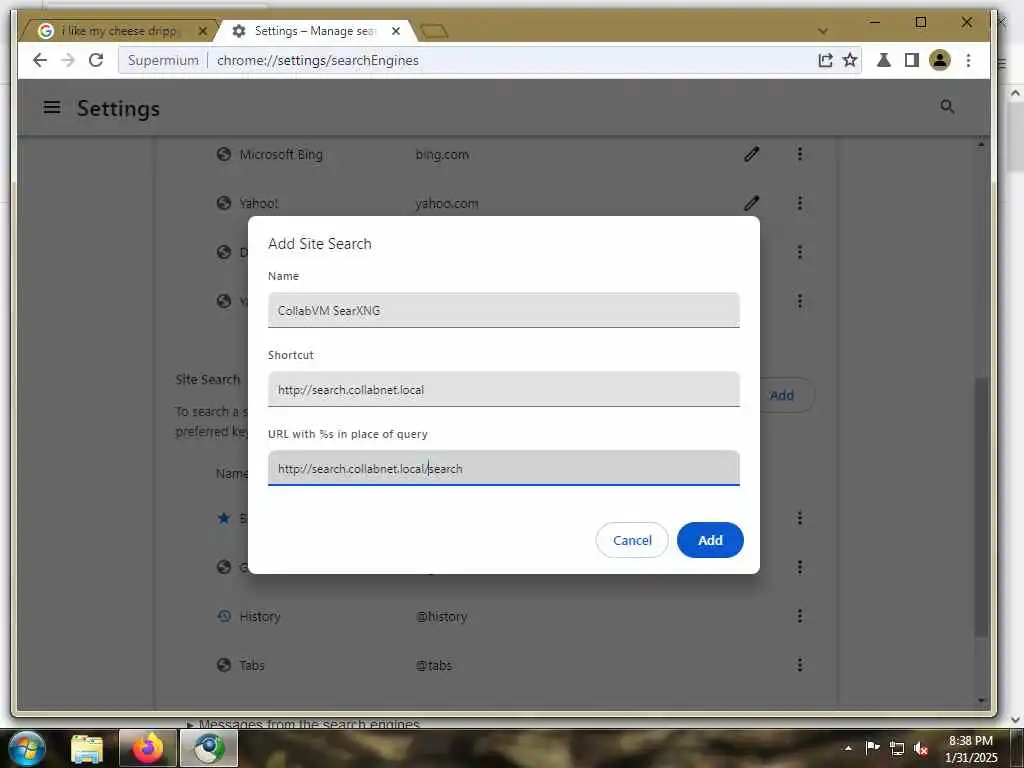Click the @history shortcut text
Screen dimensions: 1024x768
pyautogui.click(x=441, y=616)
